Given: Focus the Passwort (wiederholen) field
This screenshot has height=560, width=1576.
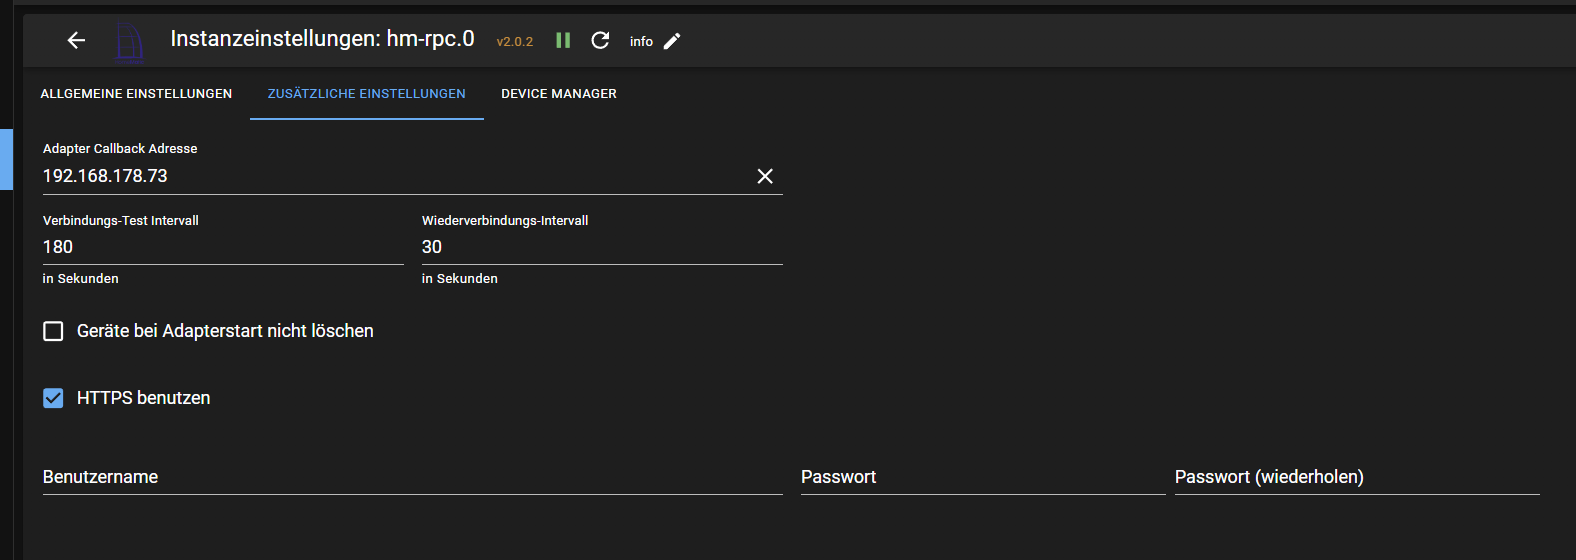Looking at the screenshot, I should pos(1356,478).
